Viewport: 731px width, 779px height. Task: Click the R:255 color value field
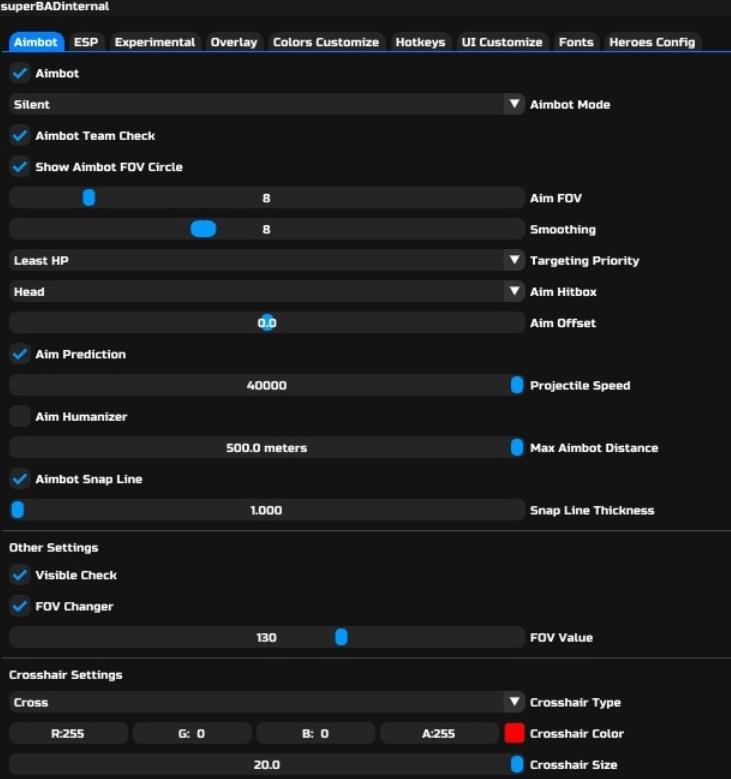[68, 734]
